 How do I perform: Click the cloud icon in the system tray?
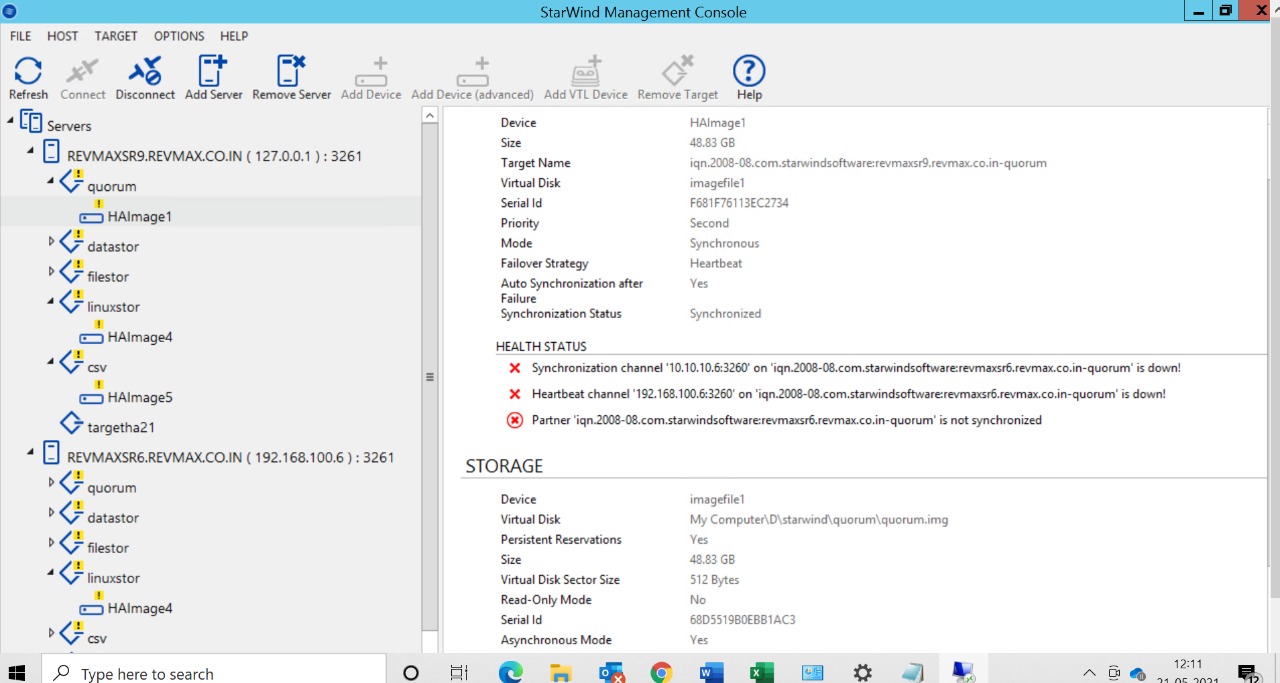pyautogui.click(x=1137, y=673)
